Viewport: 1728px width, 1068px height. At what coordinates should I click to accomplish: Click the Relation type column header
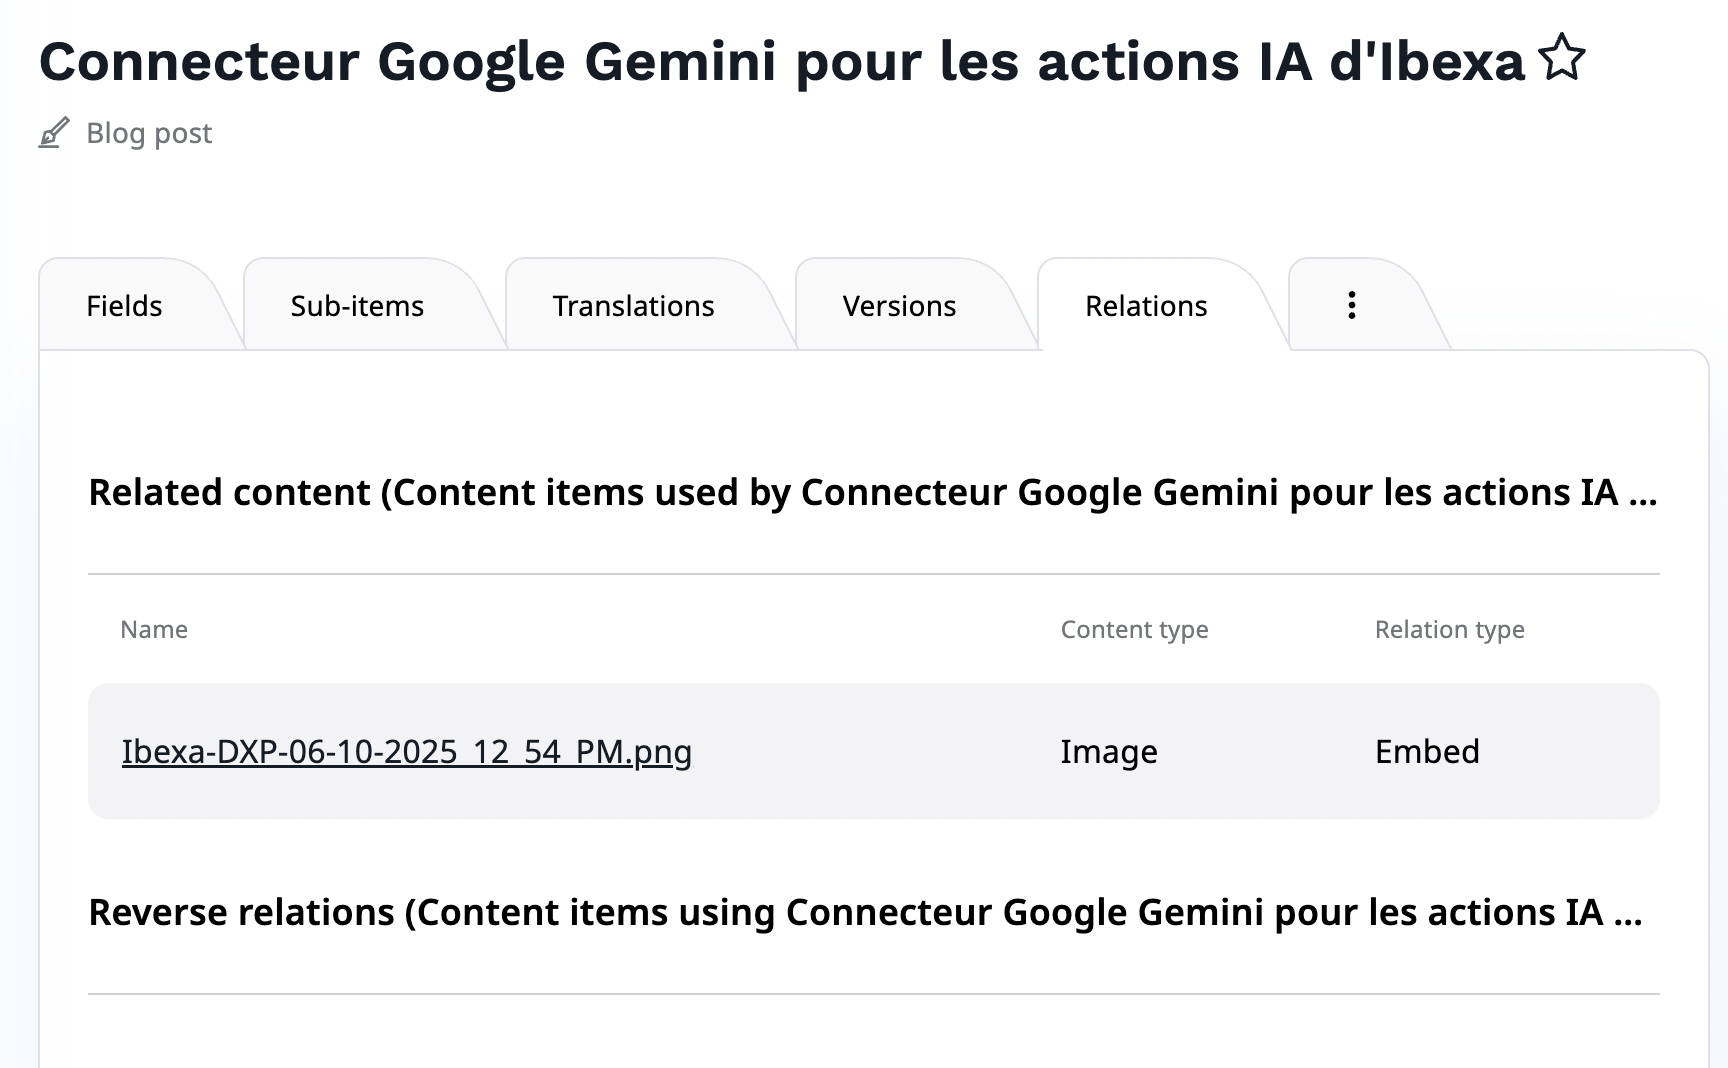coord(1449,630)
